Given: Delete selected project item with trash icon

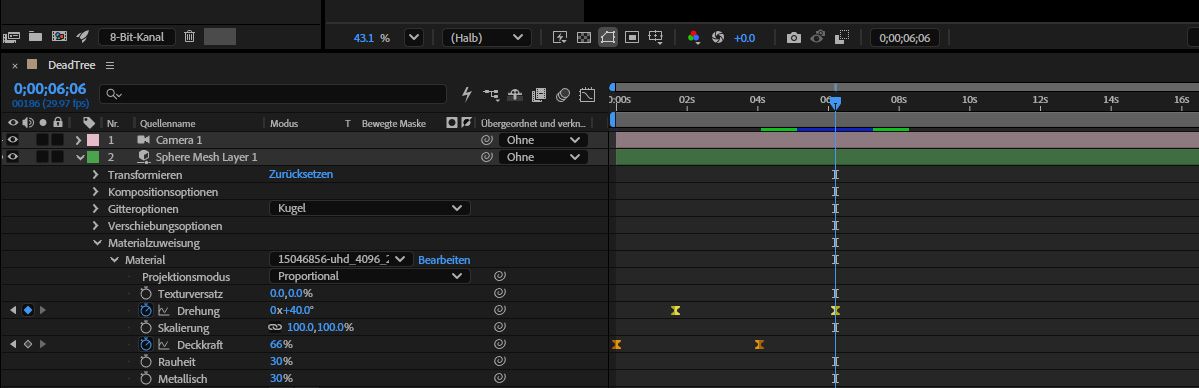Looking at the screenshot, I should (x=190, y=37).
